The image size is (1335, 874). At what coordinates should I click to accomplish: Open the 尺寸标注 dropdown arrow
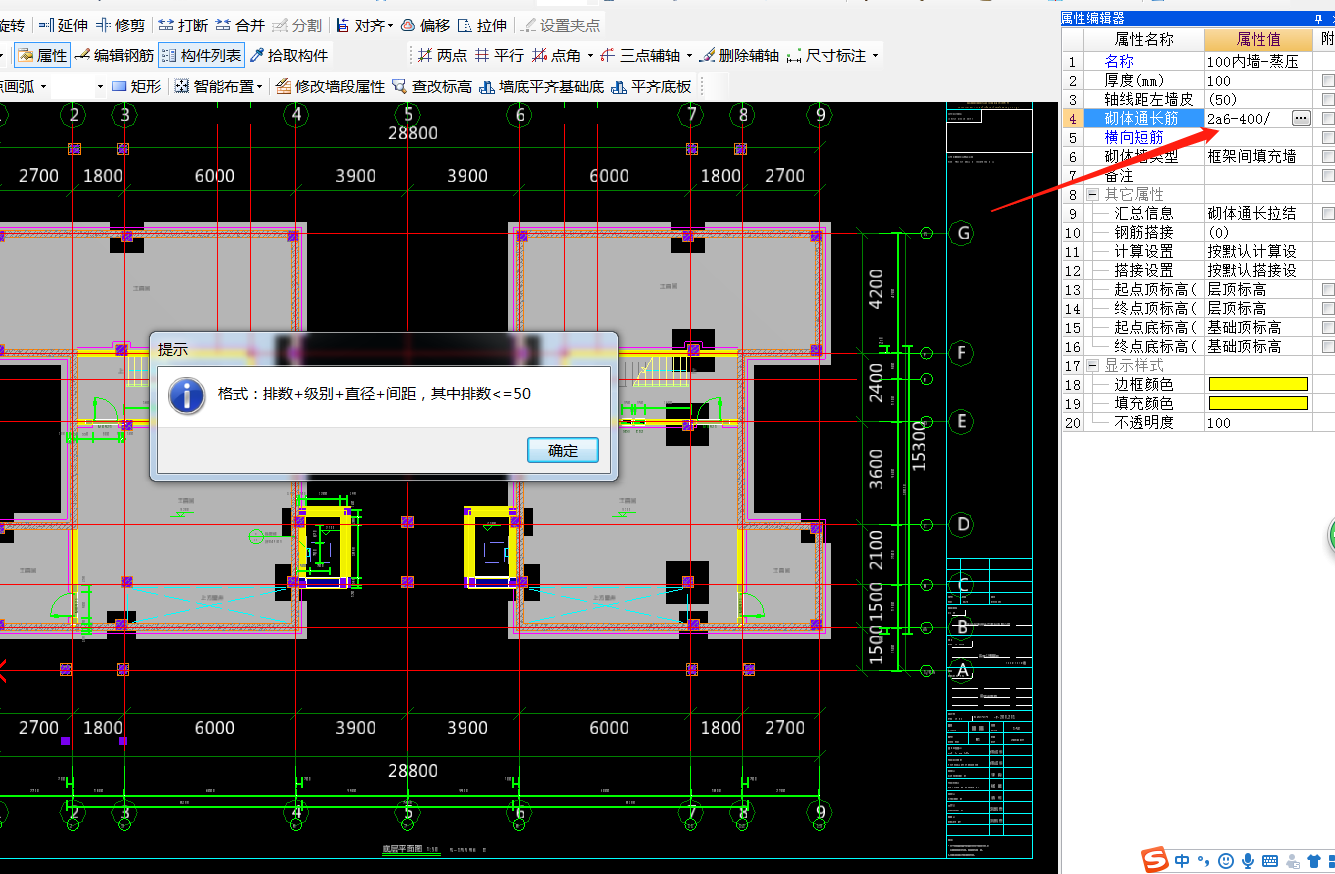(x=876, y=57)
